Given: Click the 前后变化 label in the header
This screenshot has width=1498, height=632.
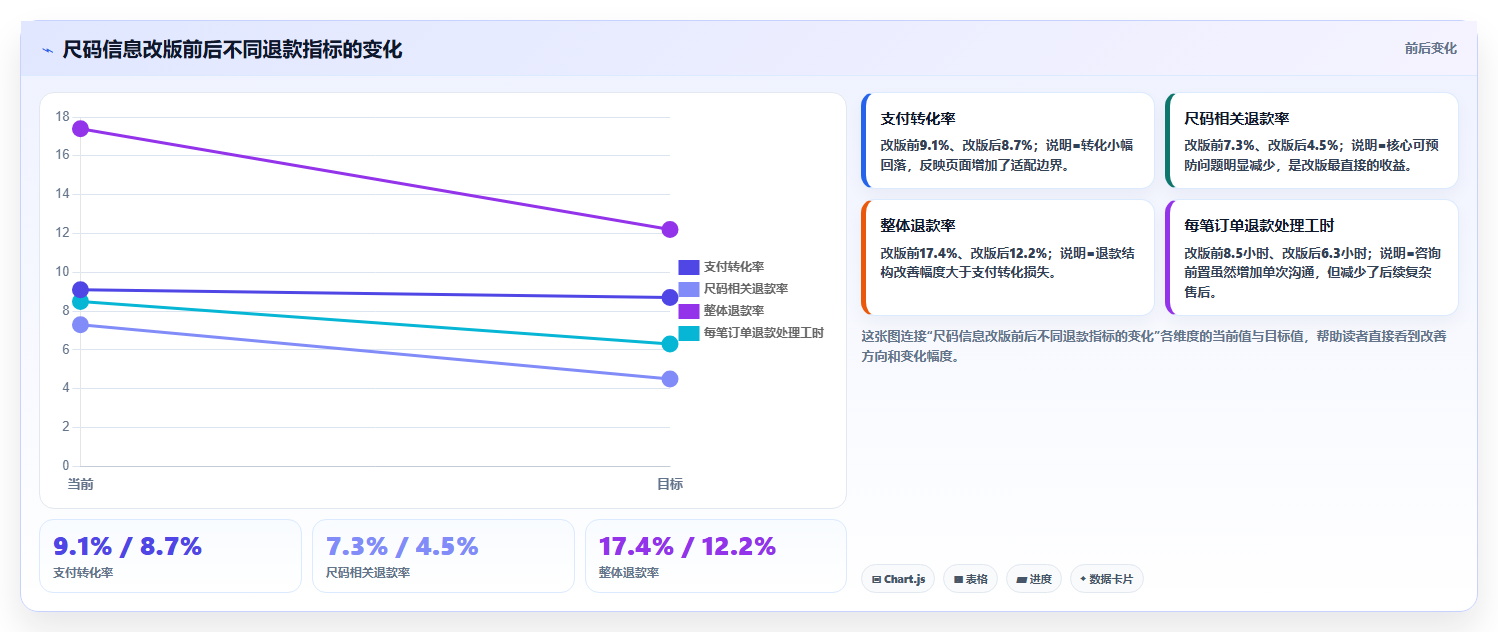Looking at the screenshot, I should coord(1430,48).
